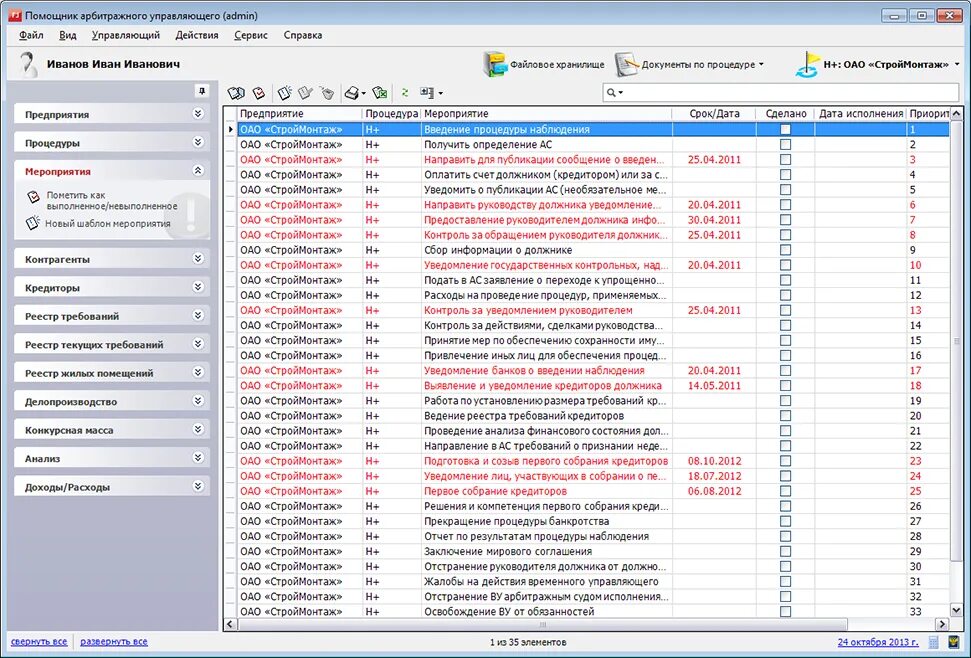Expand the Процедуры sidebar section
Screen dimensions: 971x658
pyautogui.click(x=198, y=142)
